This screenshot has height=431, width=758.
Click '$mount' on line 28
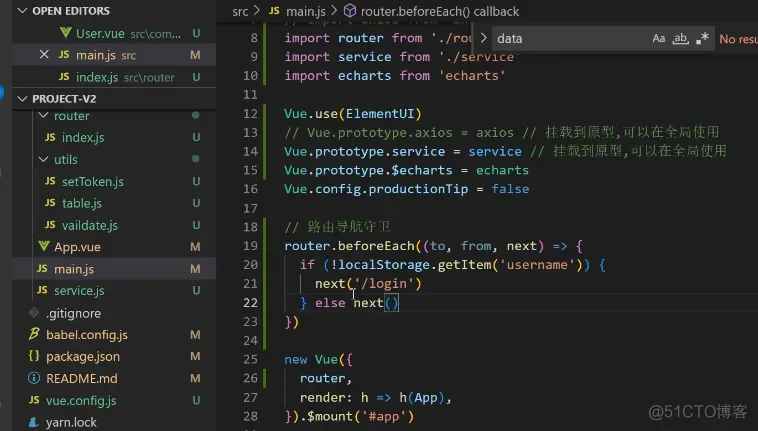click(330, 417)
